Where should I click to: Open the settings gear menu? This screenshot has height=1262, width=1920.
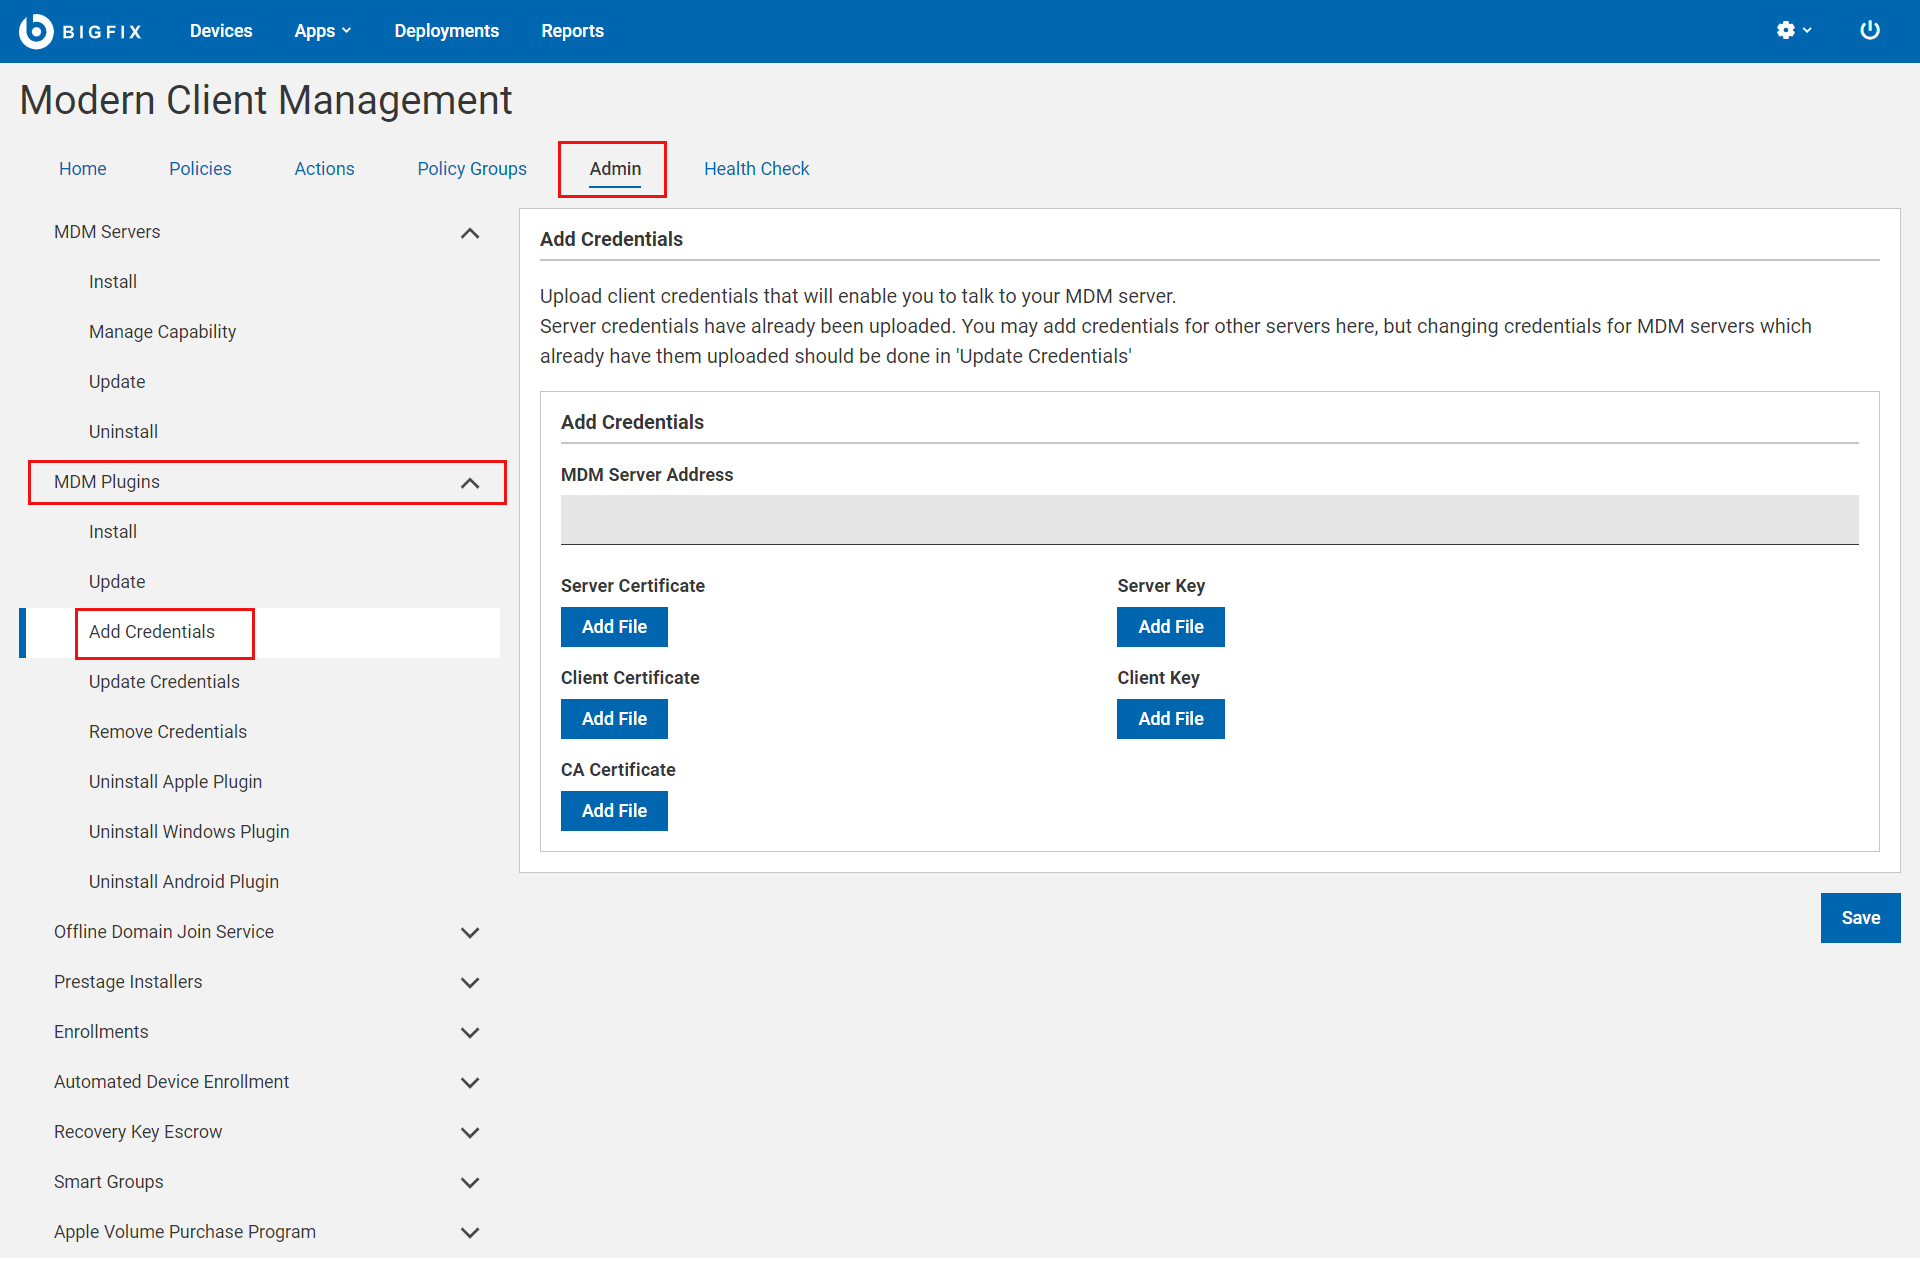tap(1793, 31)
